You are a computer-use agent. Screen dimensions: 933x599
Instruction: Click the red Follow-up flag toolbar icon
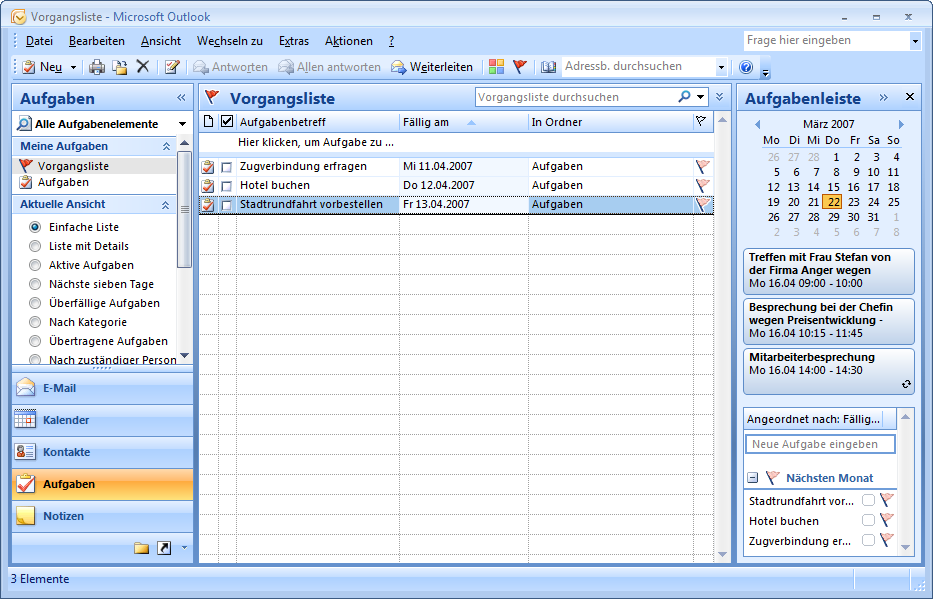(520, 67)
